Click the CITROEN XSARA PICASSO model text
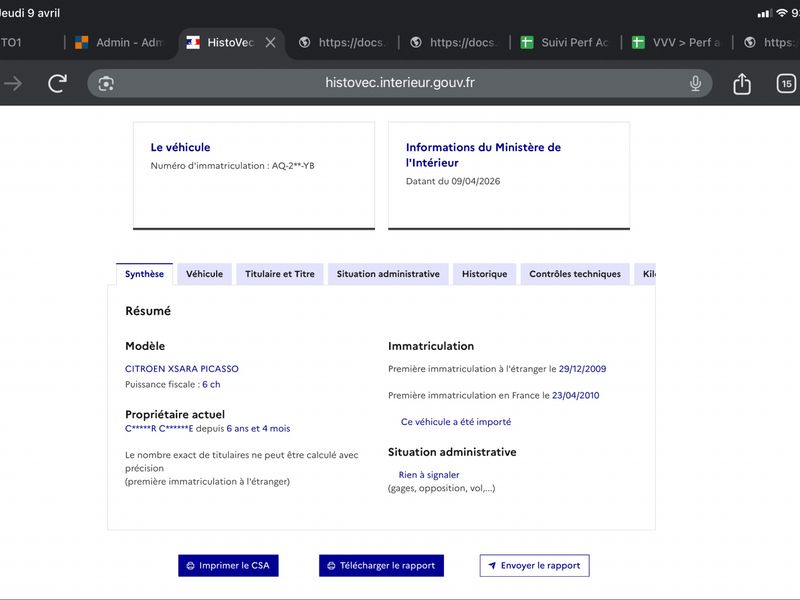This screenshot has height=600, width=800. tap(182, 368)
